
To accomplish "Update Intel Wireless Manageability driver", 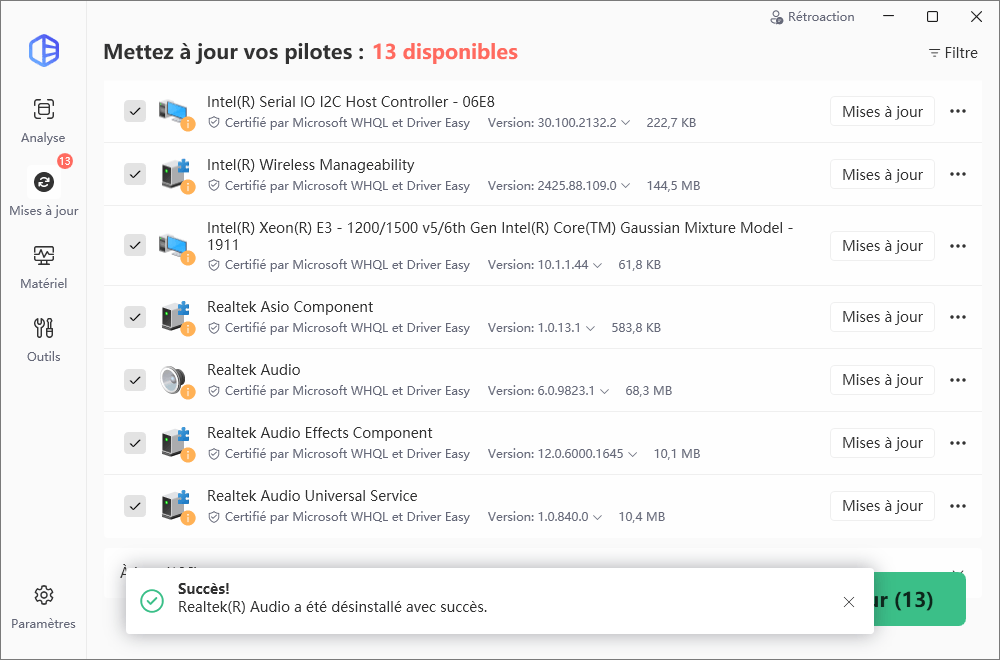I will click(882, 175).
